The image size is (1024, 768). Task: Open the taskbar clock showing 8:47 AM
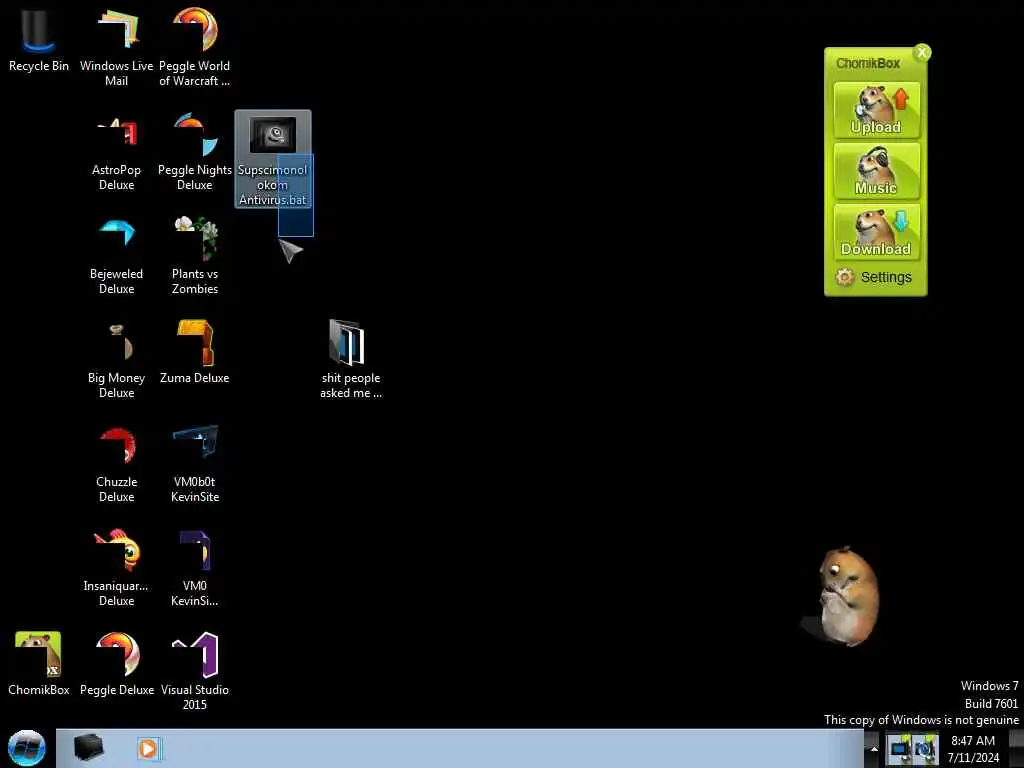(973, 749)
